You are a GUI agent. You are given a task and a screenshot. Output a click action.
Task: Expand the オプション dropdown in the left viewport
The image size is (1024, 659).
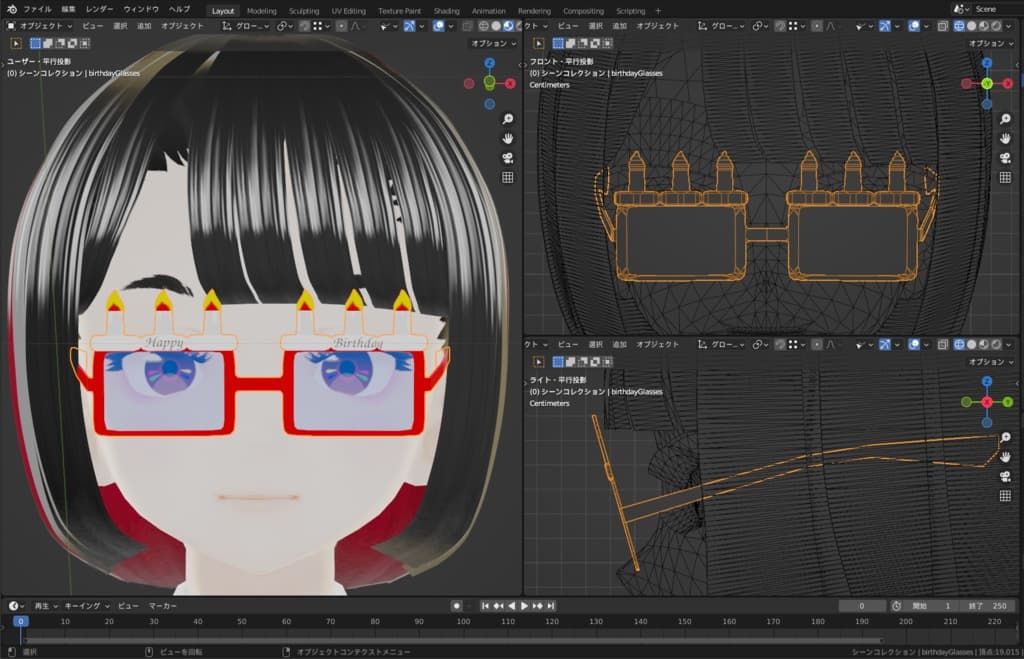492,43
